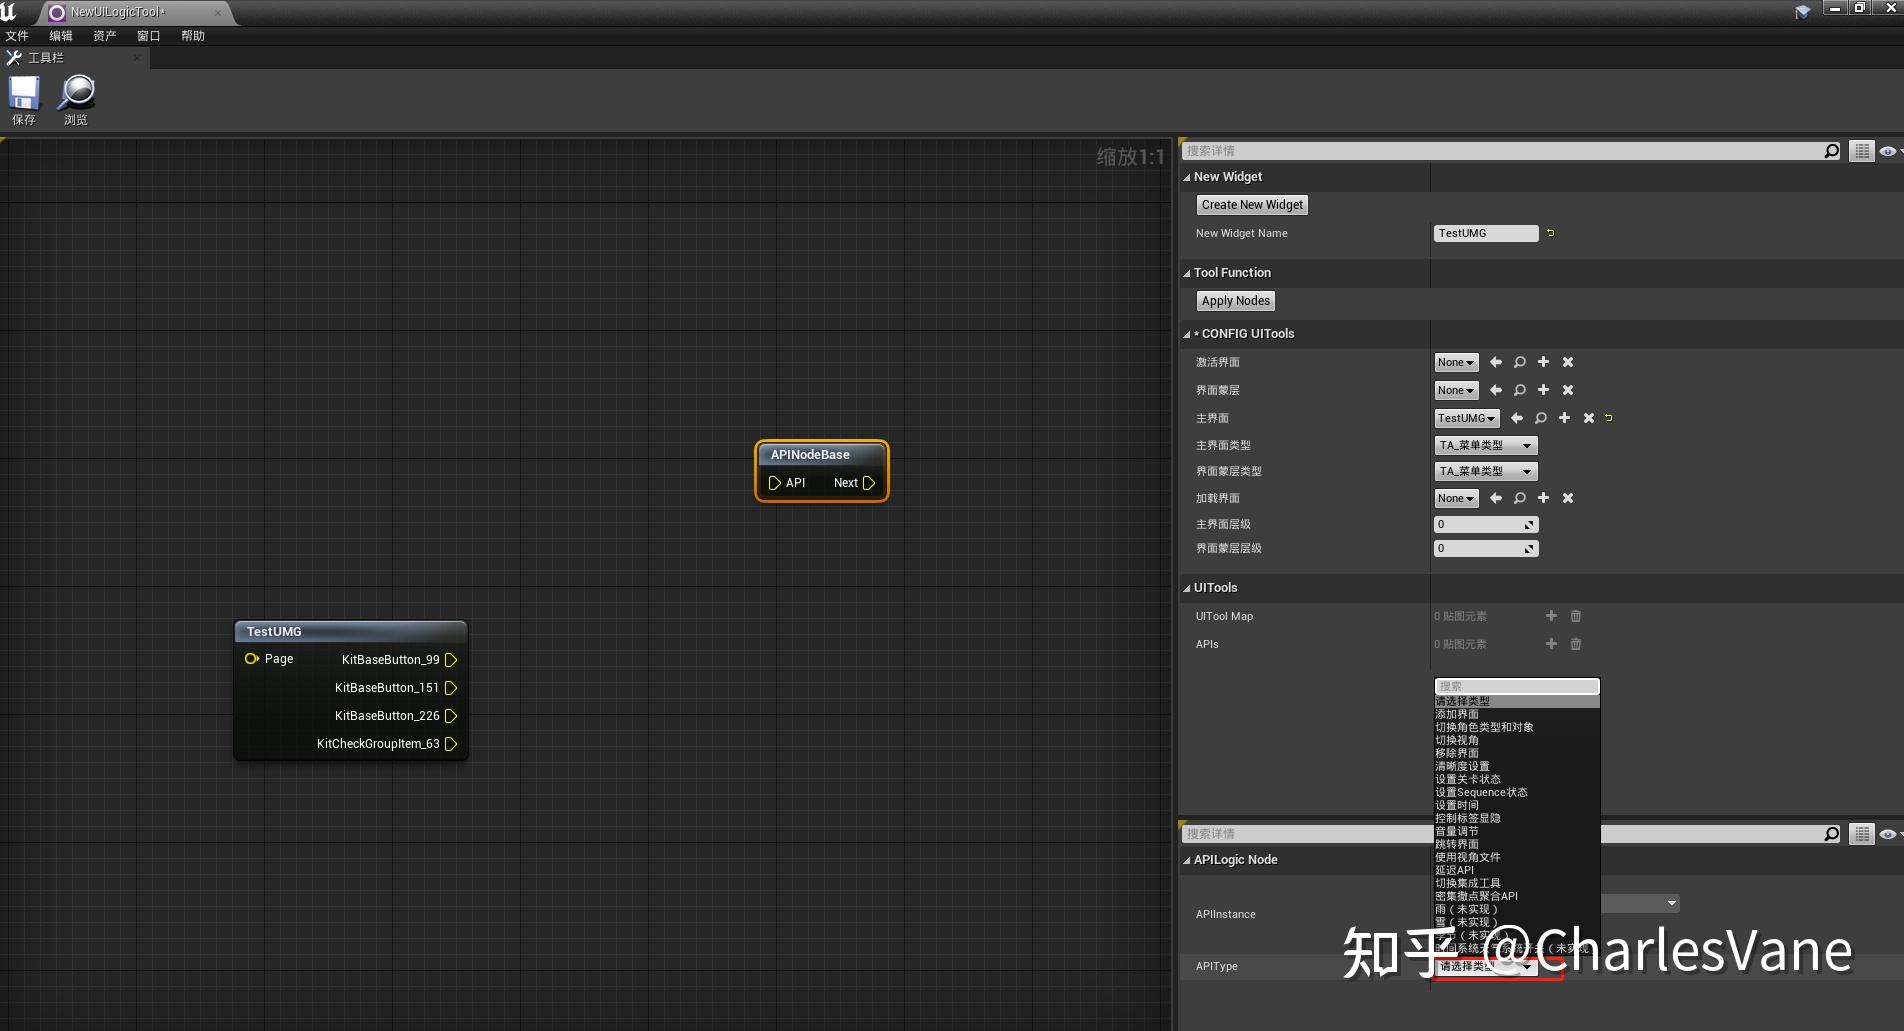
Task: Collapse the CONFIG UITools section
Action: [1186, 333]
